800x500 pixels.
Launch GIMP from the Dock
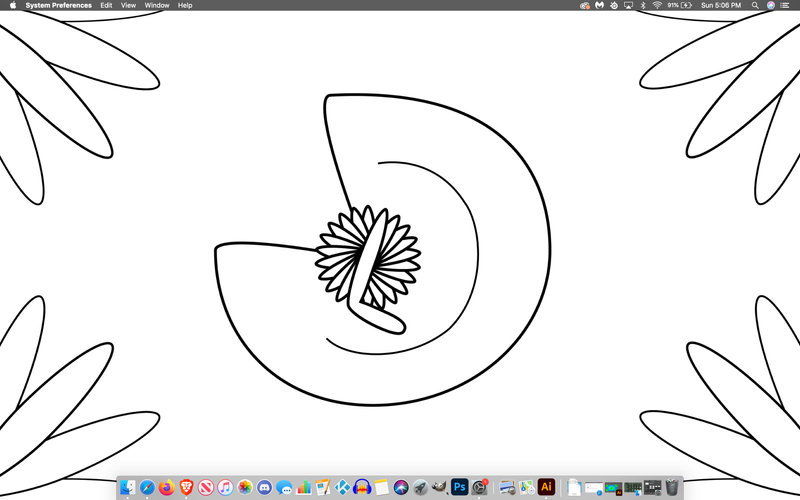click(x=439, y=487)
